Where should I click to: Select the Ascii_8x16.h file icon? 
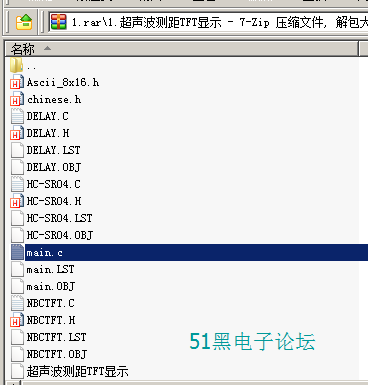(17, 82)
